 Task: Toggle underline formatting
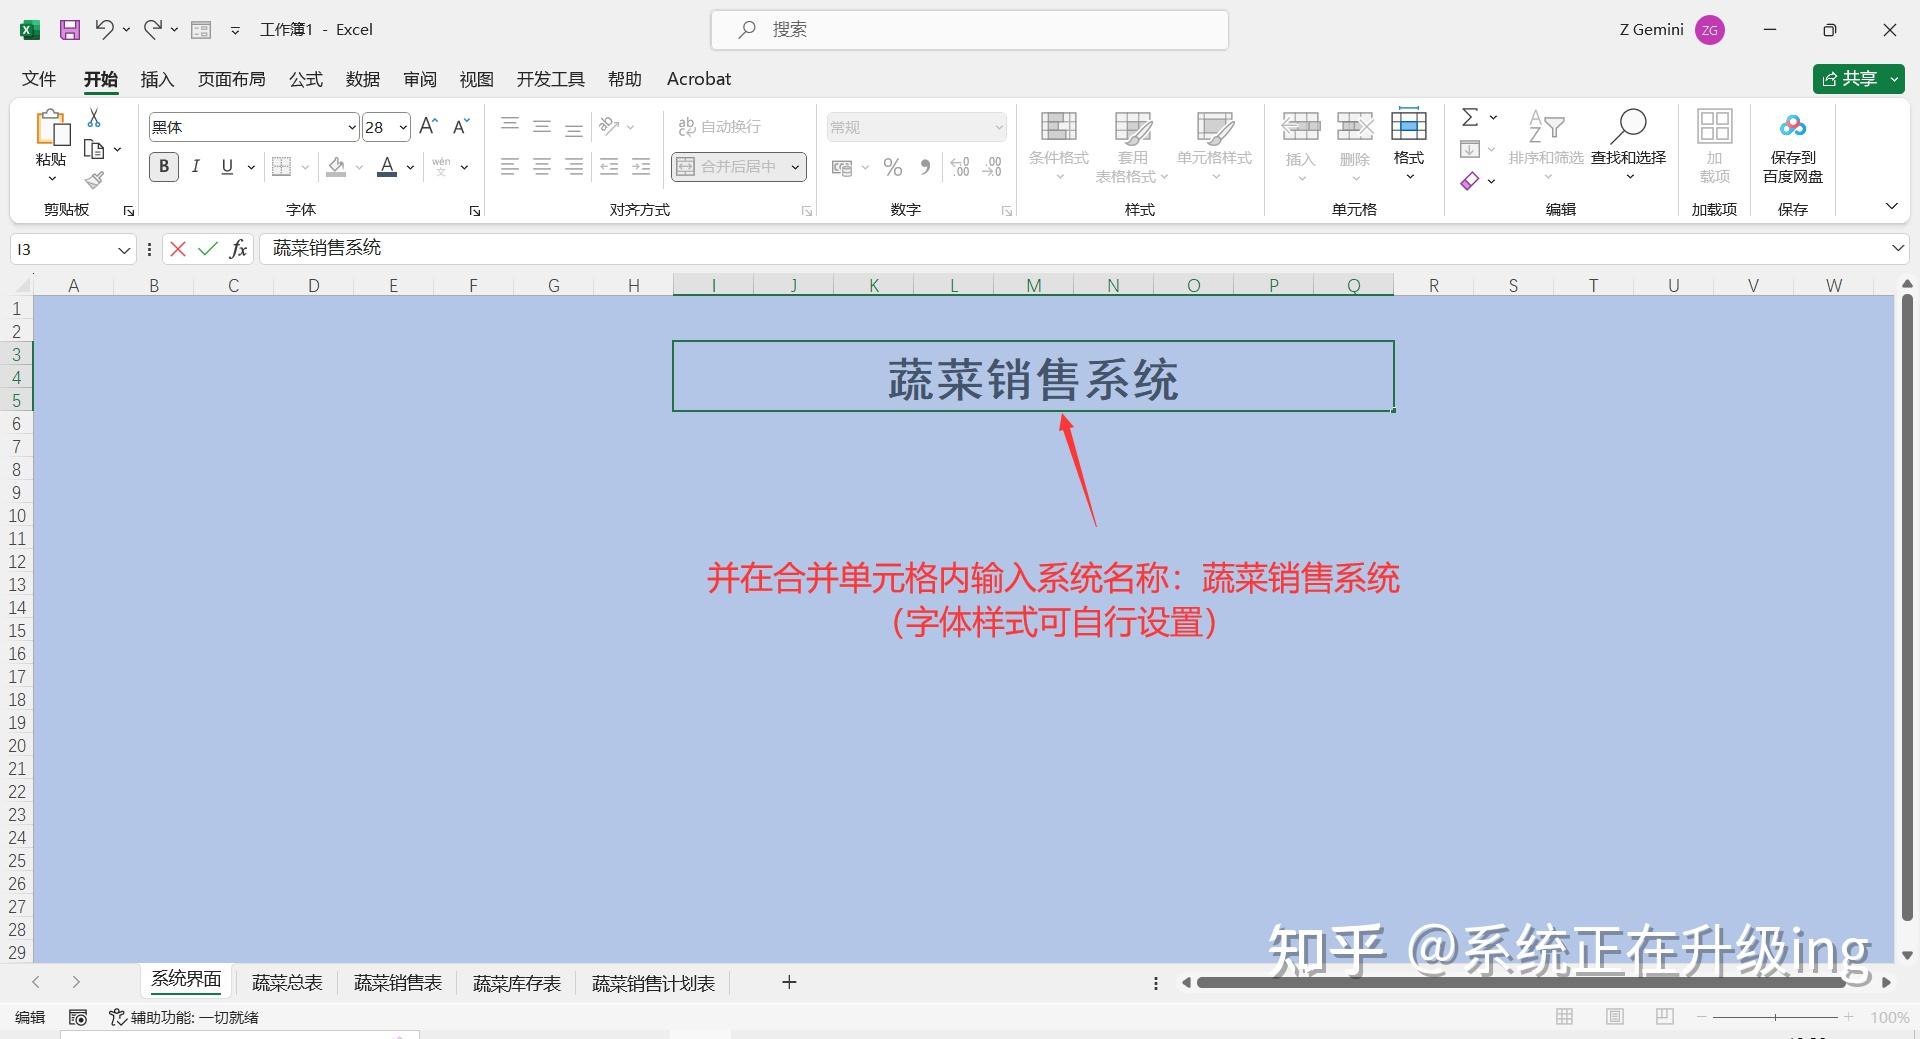227,166
